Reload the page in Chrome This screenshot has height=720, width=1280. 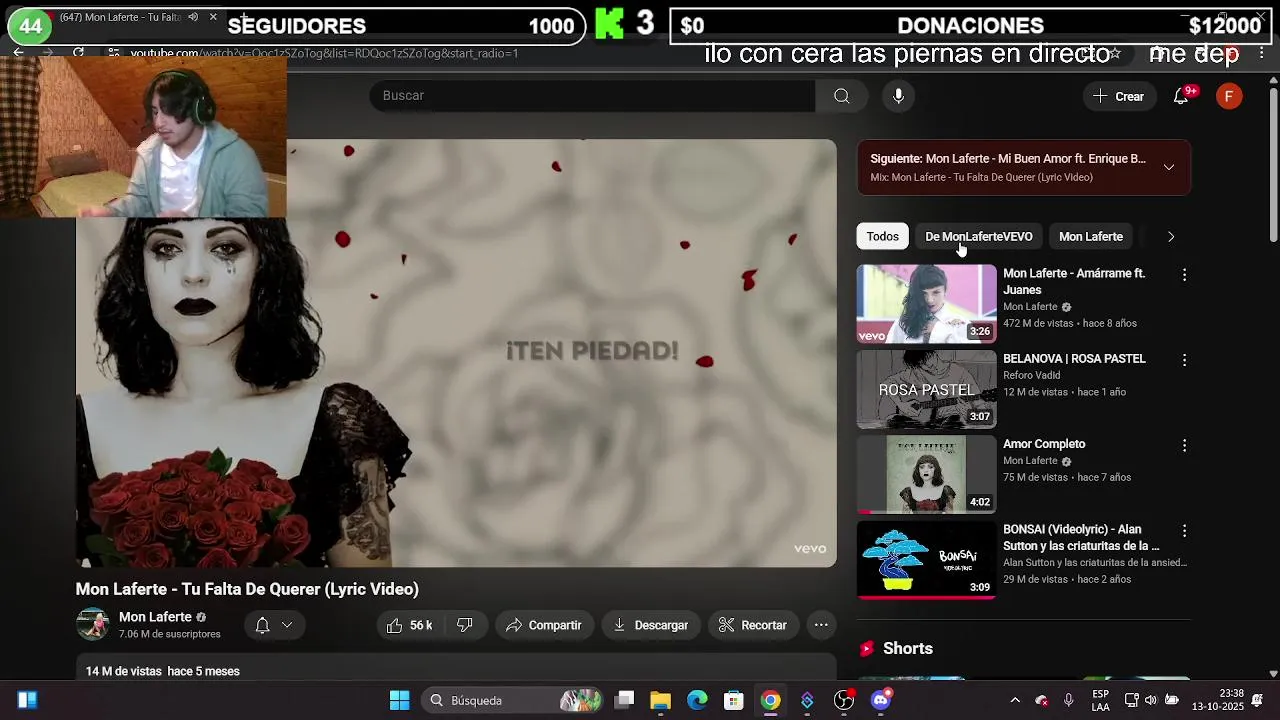click(x=78, y=52)
